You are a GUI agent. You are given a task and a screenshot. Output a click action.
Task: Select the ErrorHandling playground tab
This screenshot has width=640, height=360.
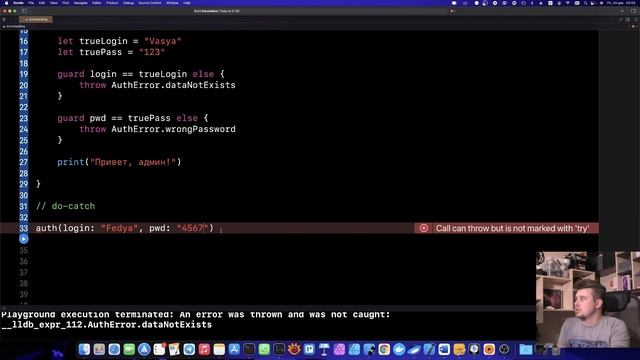tap(36, 19)
